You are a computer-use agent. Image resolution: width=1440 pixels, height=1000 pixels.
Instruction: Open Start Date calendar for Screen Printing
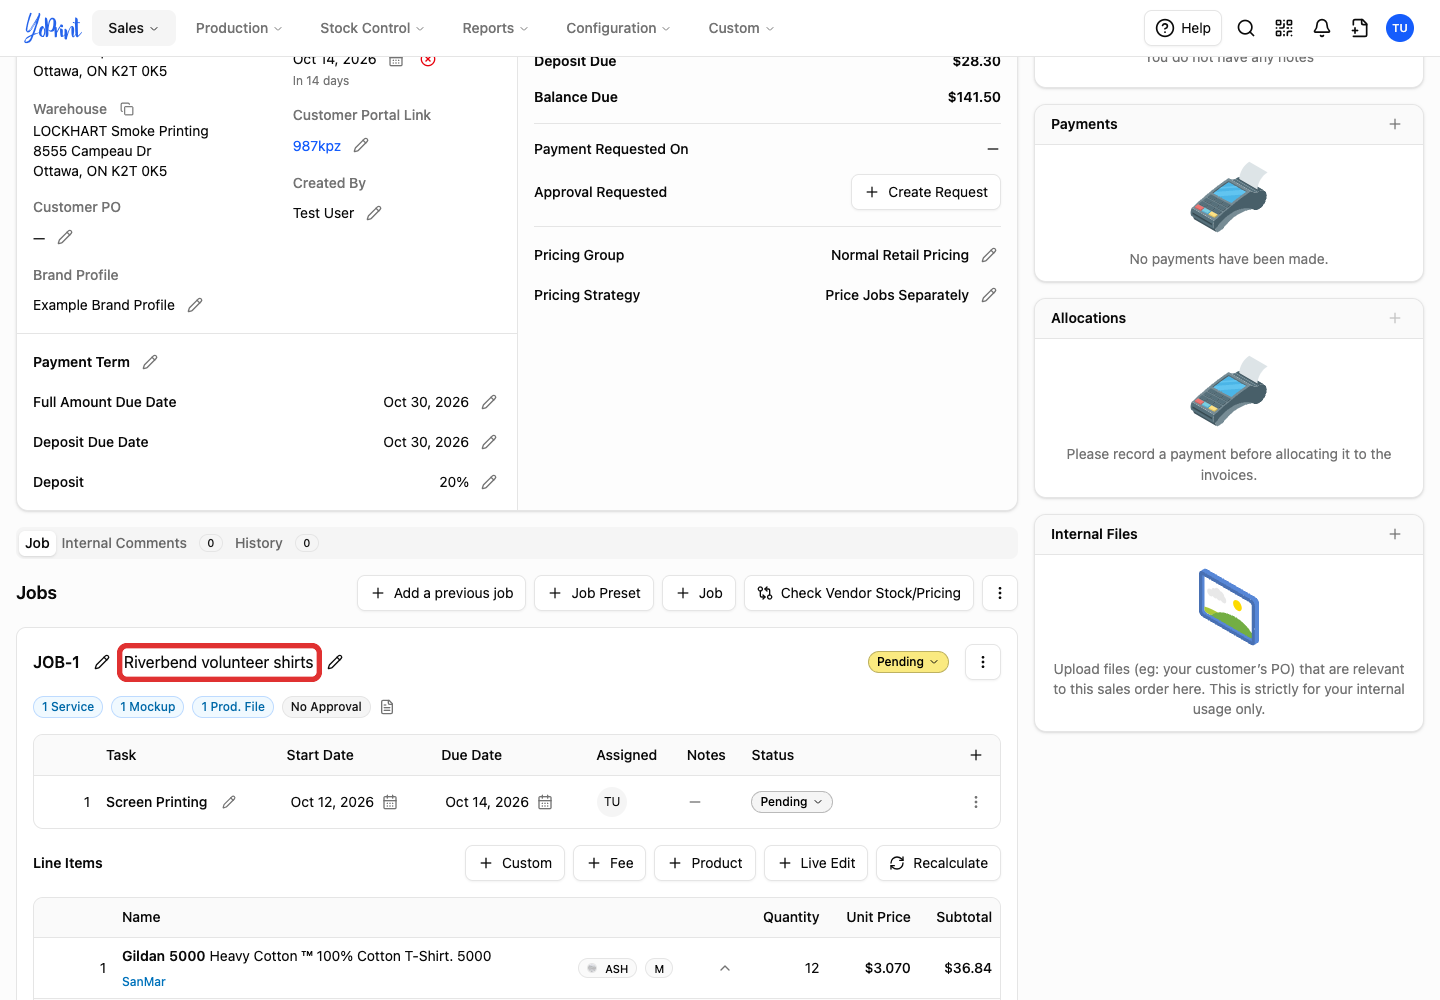click(x=390, y=802)
